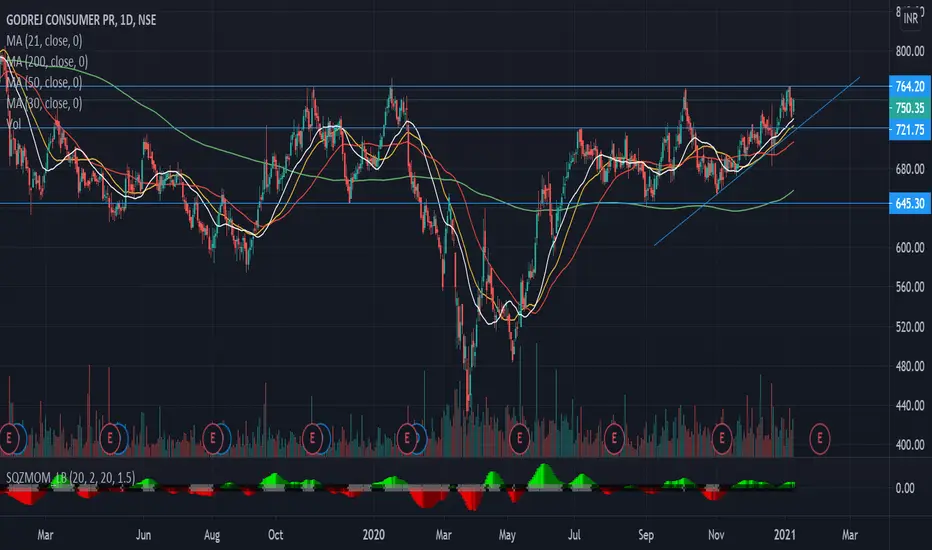Click the 480.00 price axis label
This screenshot has height=550, width=932.
909,366
